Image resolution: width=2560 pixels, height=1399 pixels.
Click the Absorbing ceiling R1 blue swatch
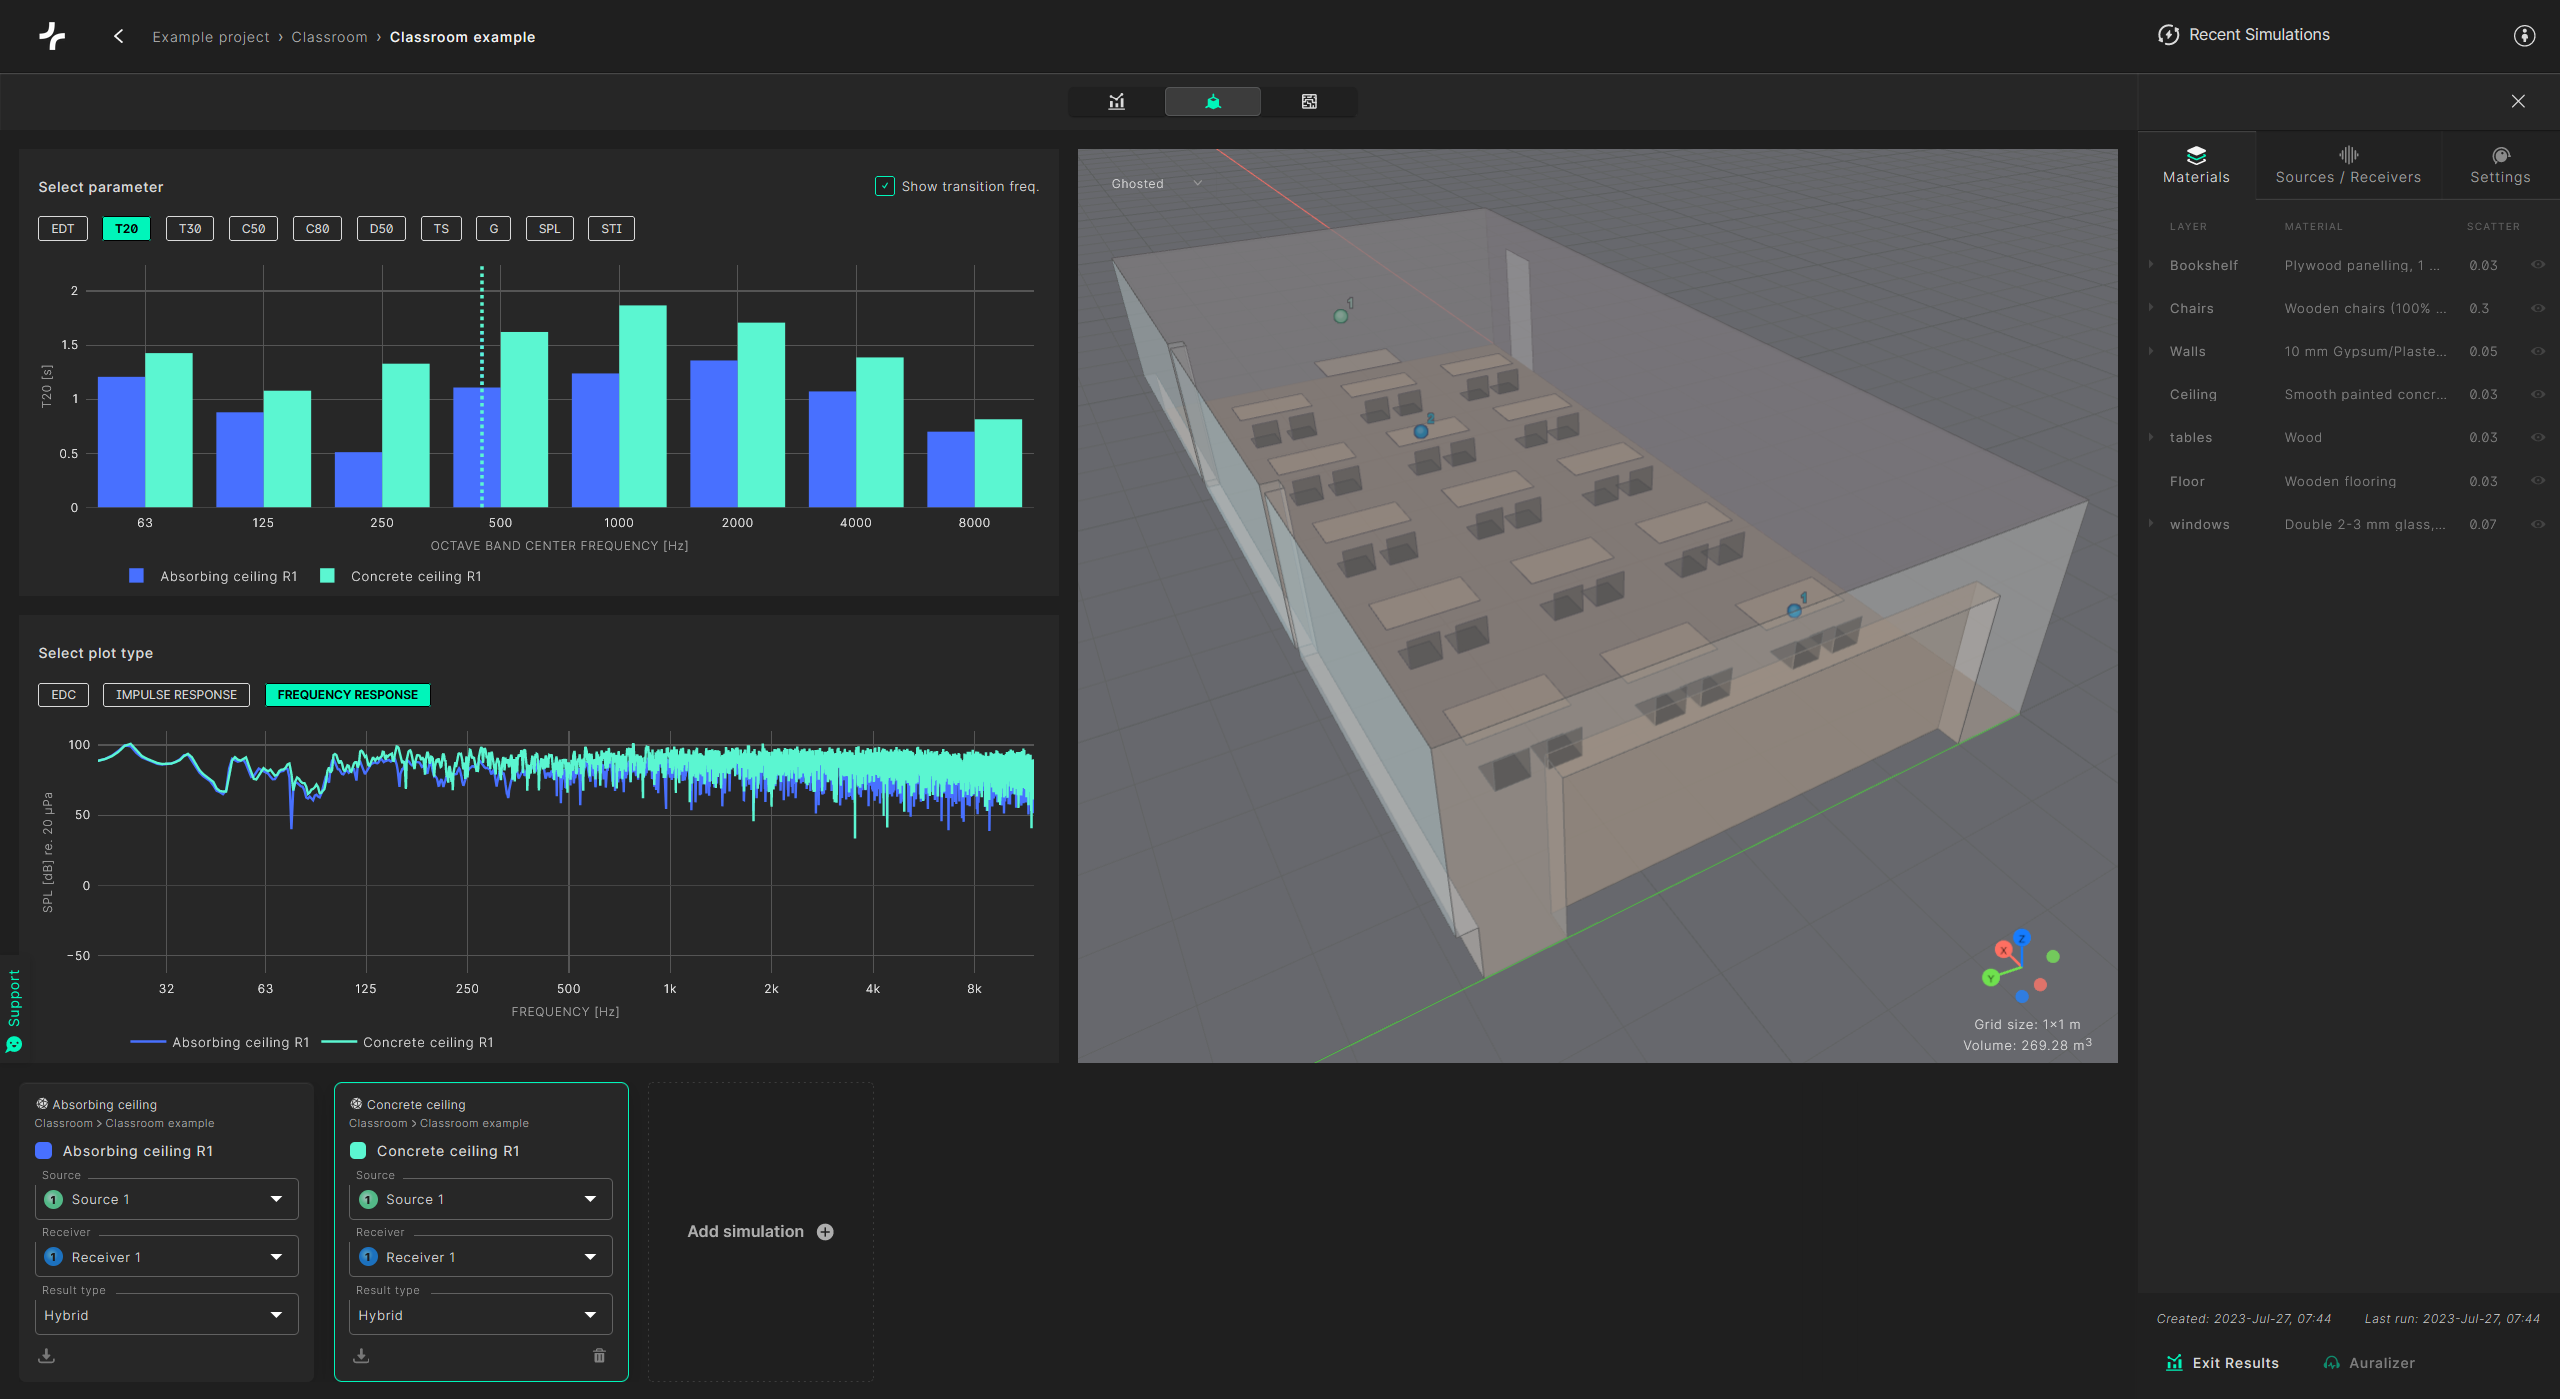coord(44,1151)
